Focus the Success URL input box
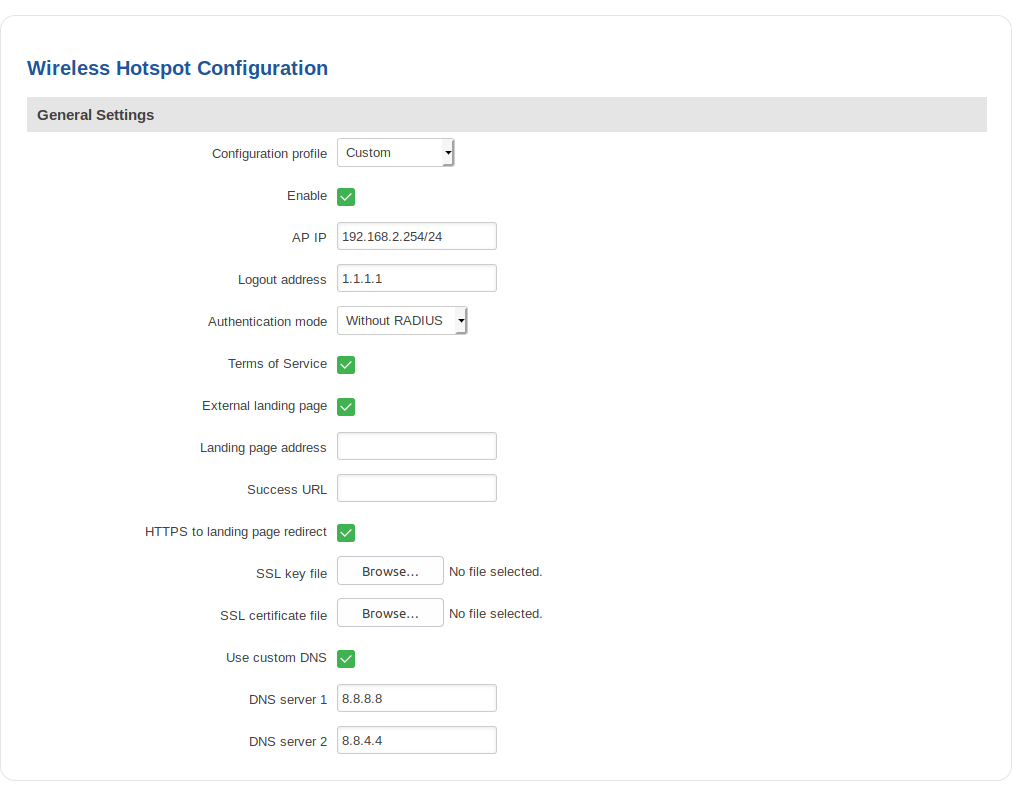The height and width of the screenshot is (796, 1012). [416, 487]
